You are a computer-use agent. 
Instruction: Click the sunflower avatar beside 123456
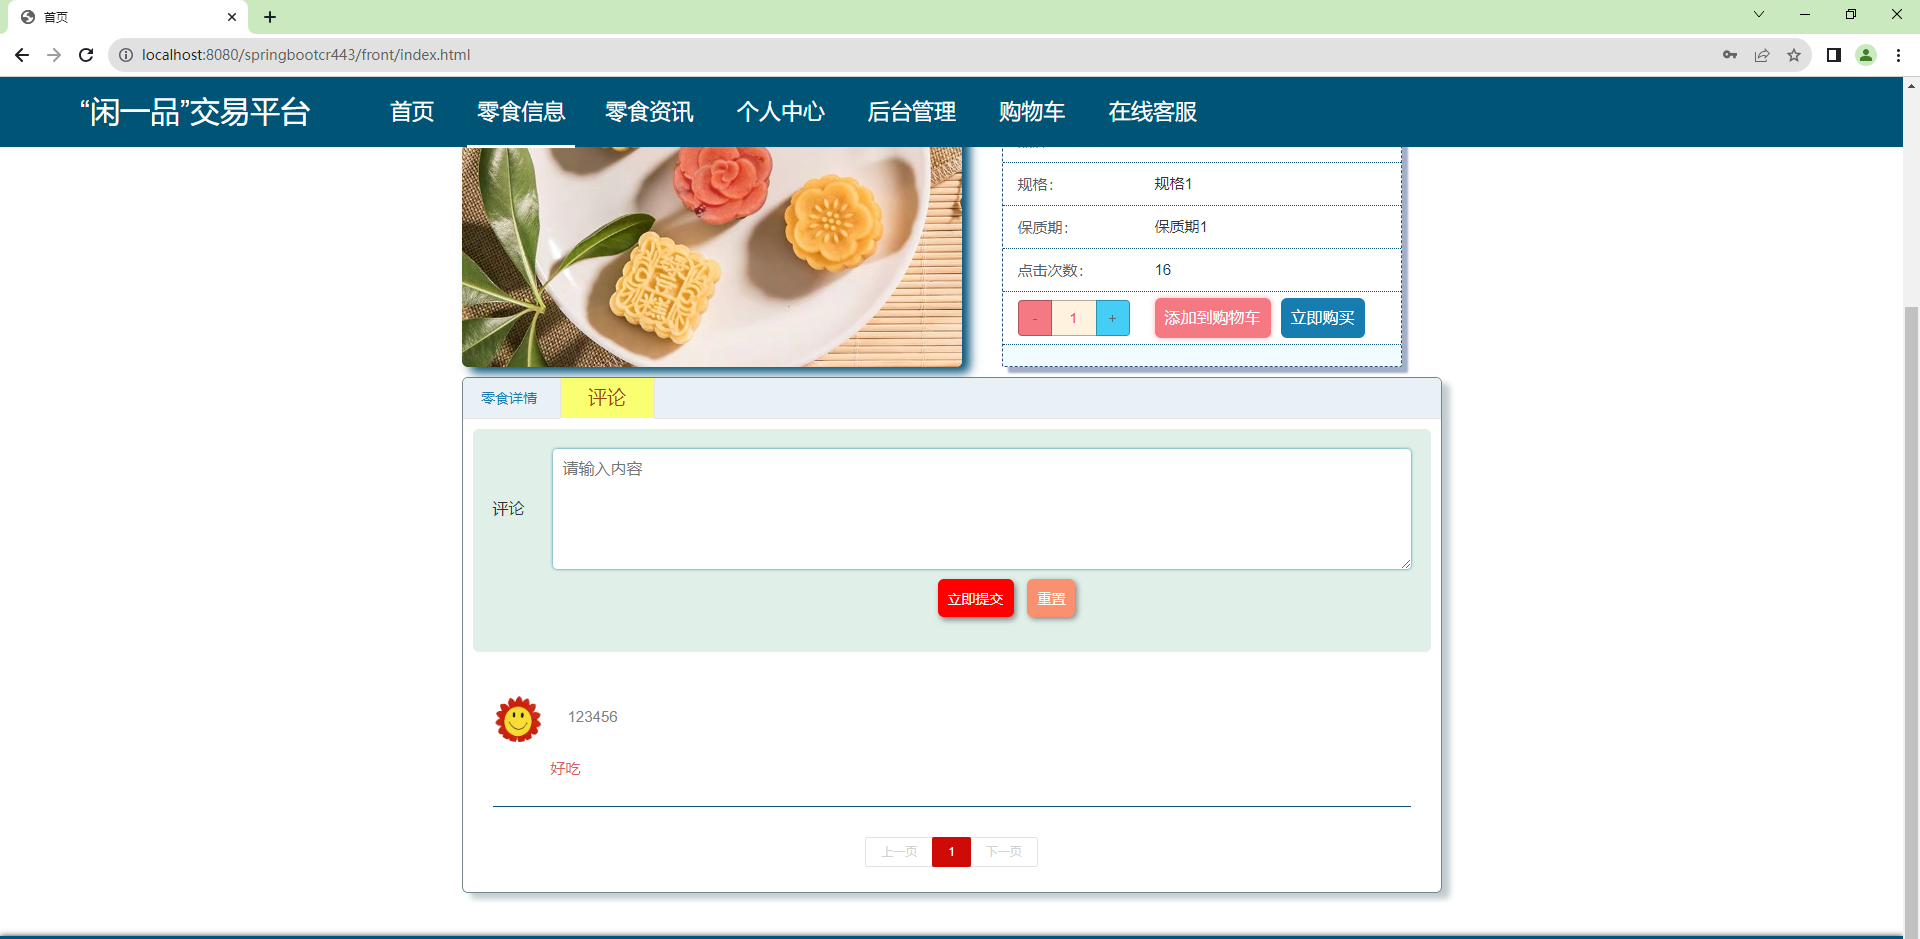tap(517, 719)
